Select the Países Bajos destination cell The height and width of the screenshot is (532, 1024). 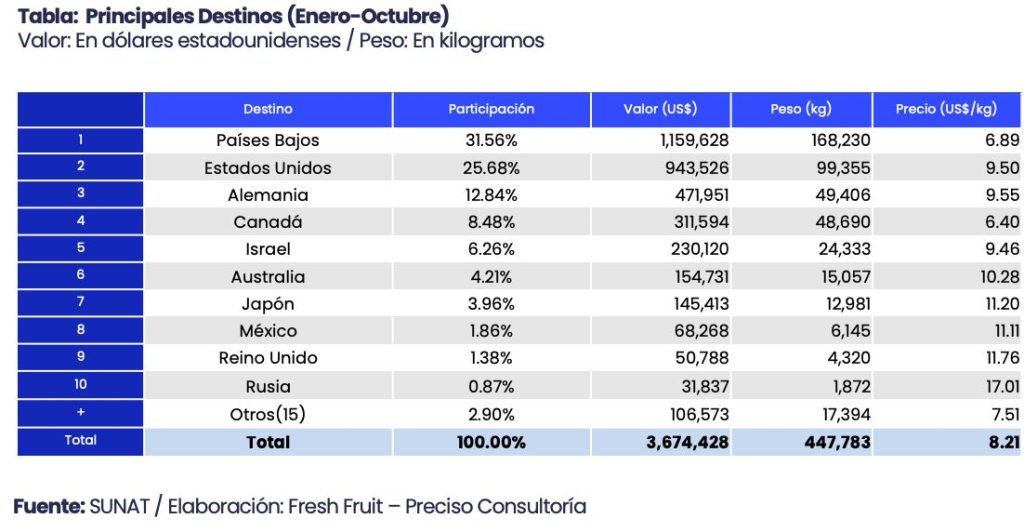(x=268, y=141)
